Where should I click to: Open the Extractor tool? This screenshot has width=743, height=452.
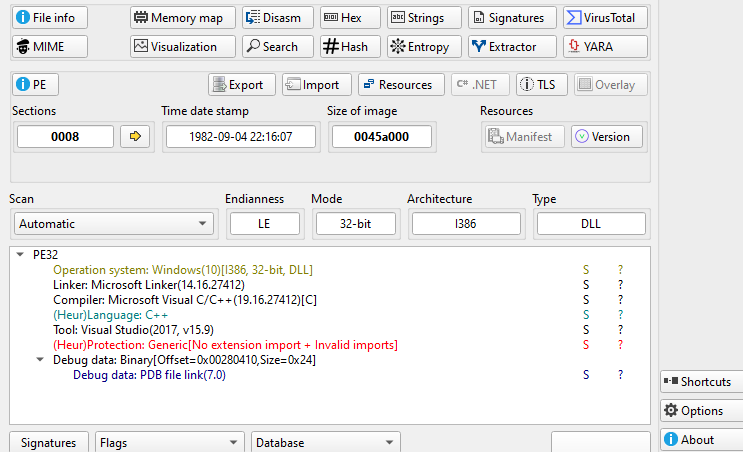click(509, 47)
